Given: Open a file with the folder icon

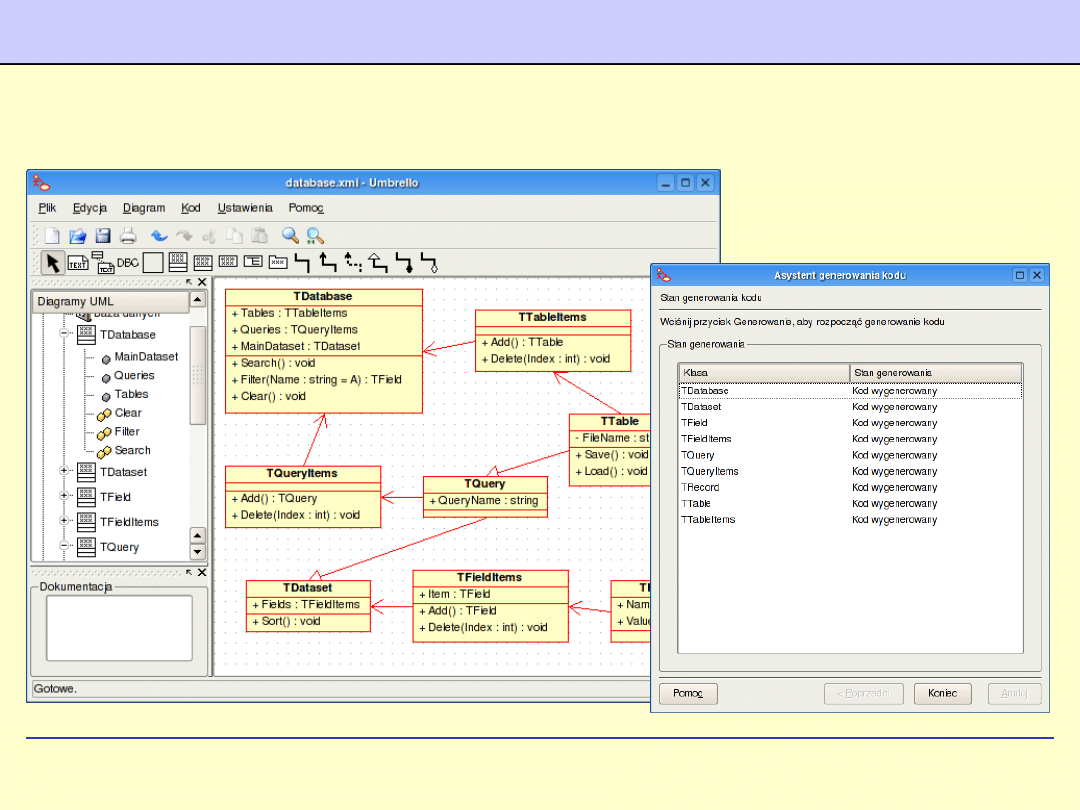Looking at the screenshot, I should pos(78,236).
